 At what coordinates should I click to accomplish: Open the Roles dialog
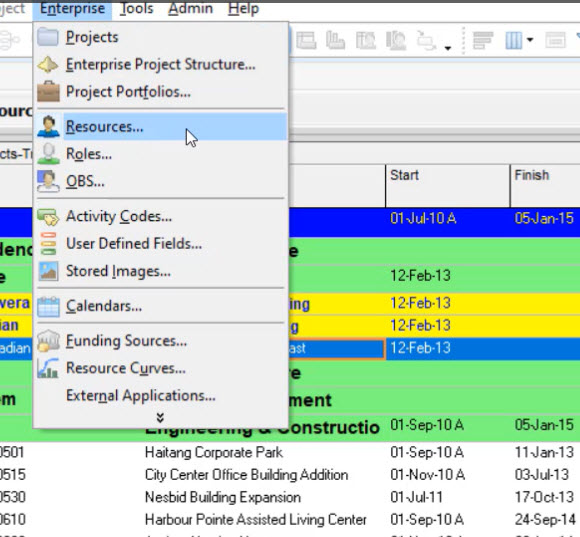click(x=161, y=154)
